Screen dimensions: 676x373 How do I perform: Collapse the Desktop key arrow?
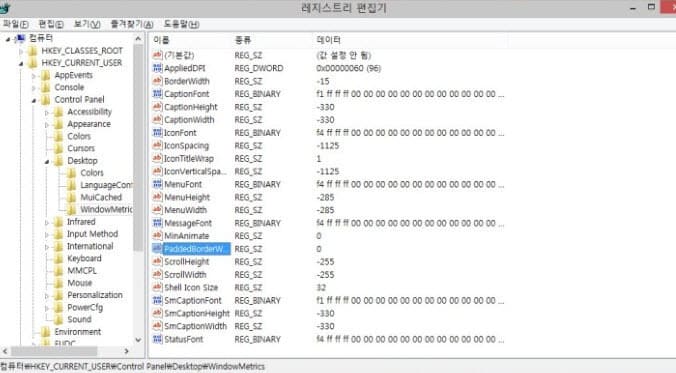coord(47,161)
